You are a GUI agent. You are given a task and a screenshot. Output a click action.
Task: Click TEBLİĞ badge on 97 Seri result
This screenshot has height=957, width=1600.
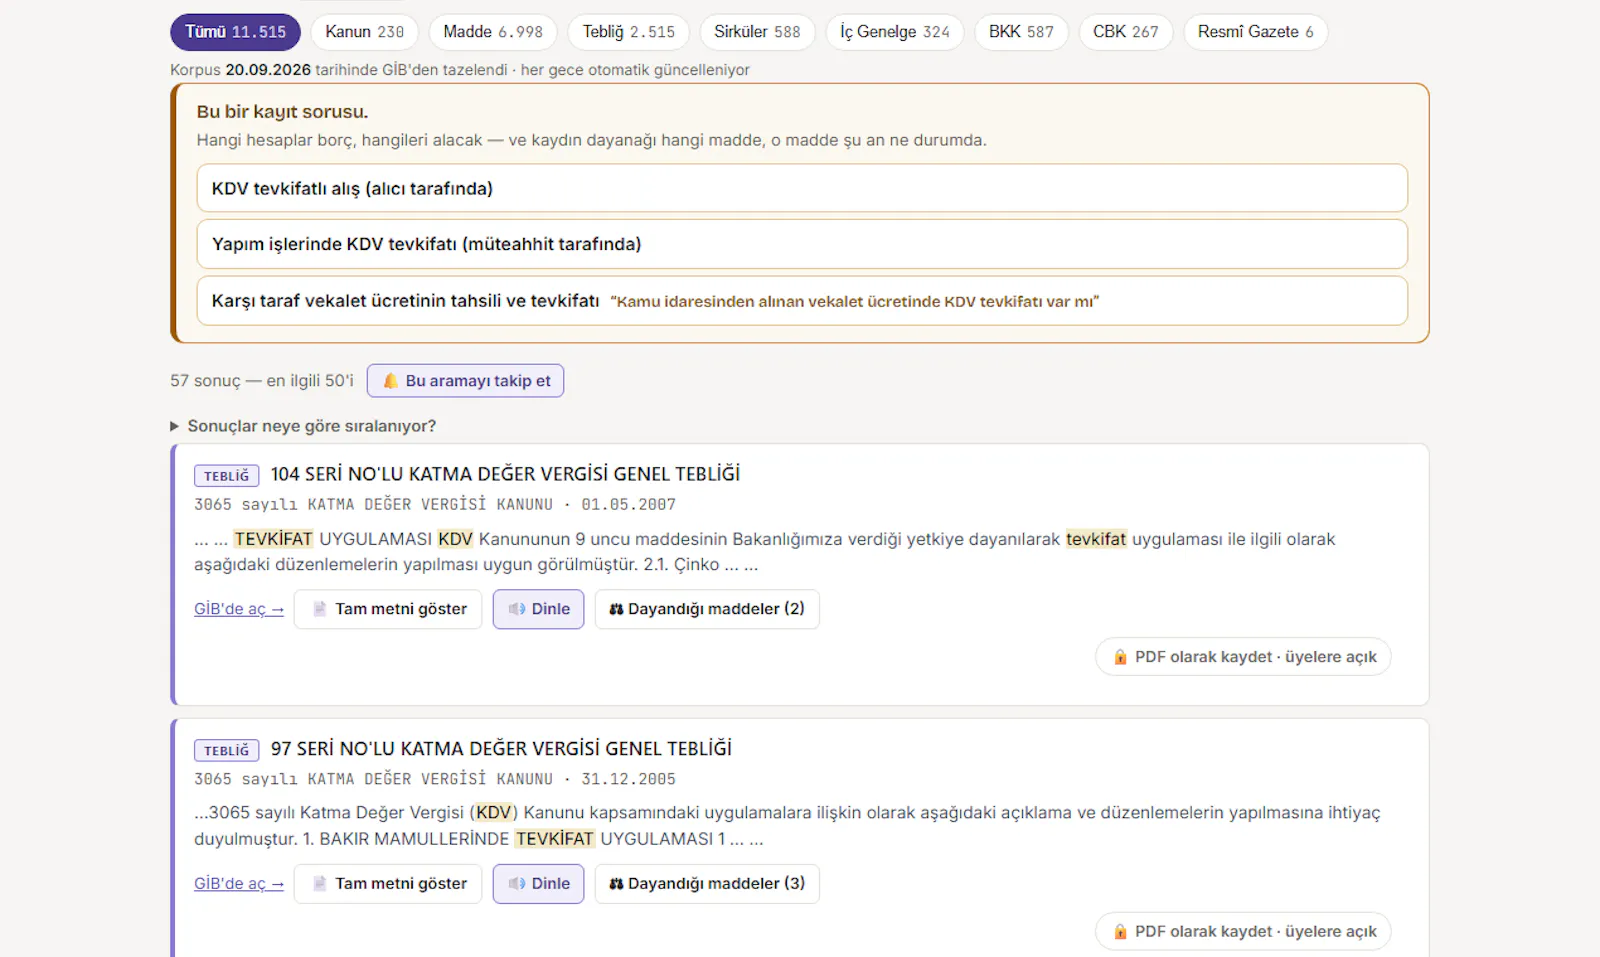tap(227, 751)
